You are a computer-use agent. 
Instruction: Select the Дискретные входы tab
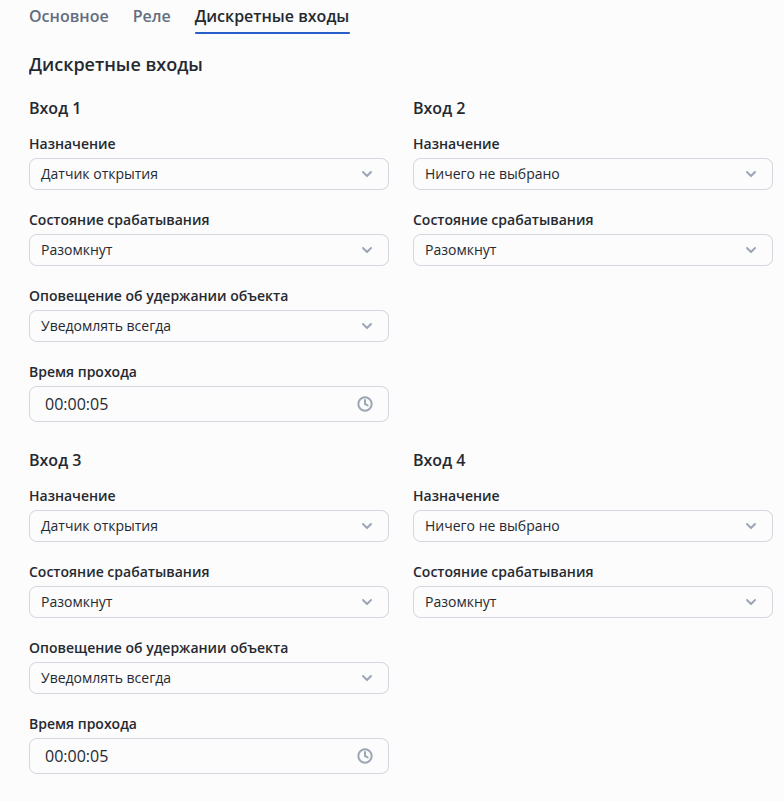click(x=272, y=17)
